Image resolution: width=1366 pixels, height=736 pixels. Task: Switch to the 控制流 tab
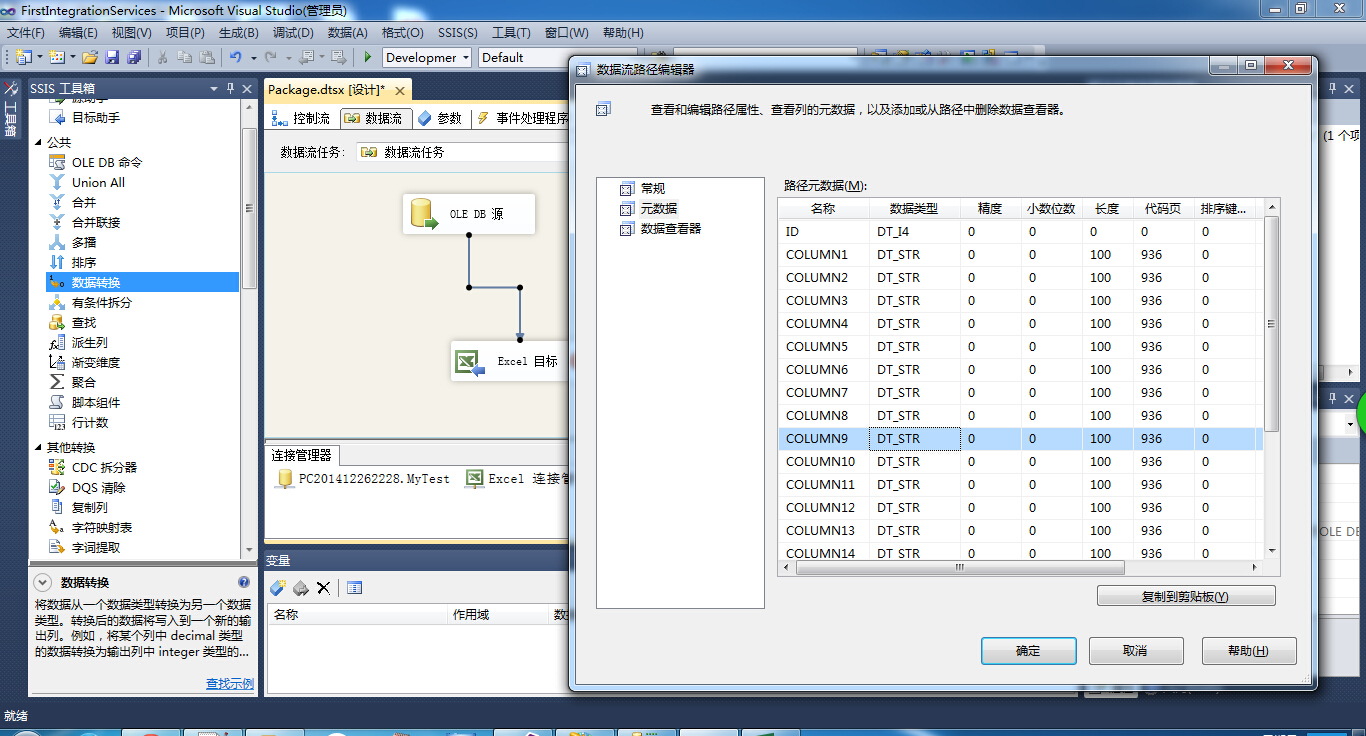303,118
